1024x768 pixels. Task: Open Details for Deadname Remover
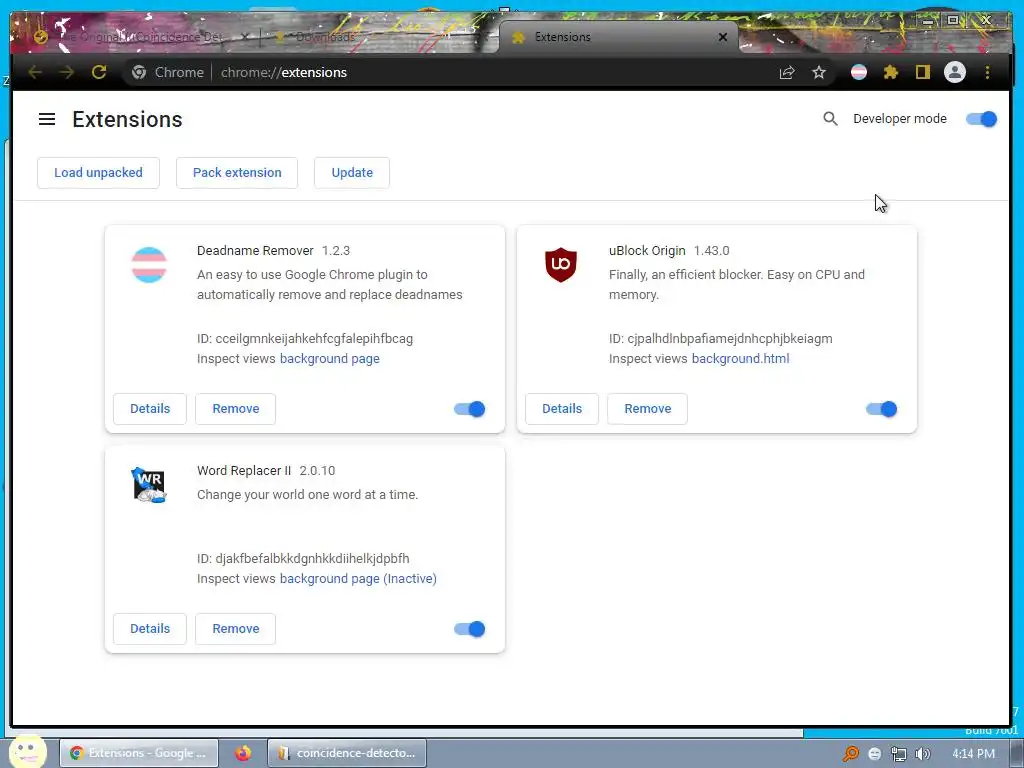150,409
